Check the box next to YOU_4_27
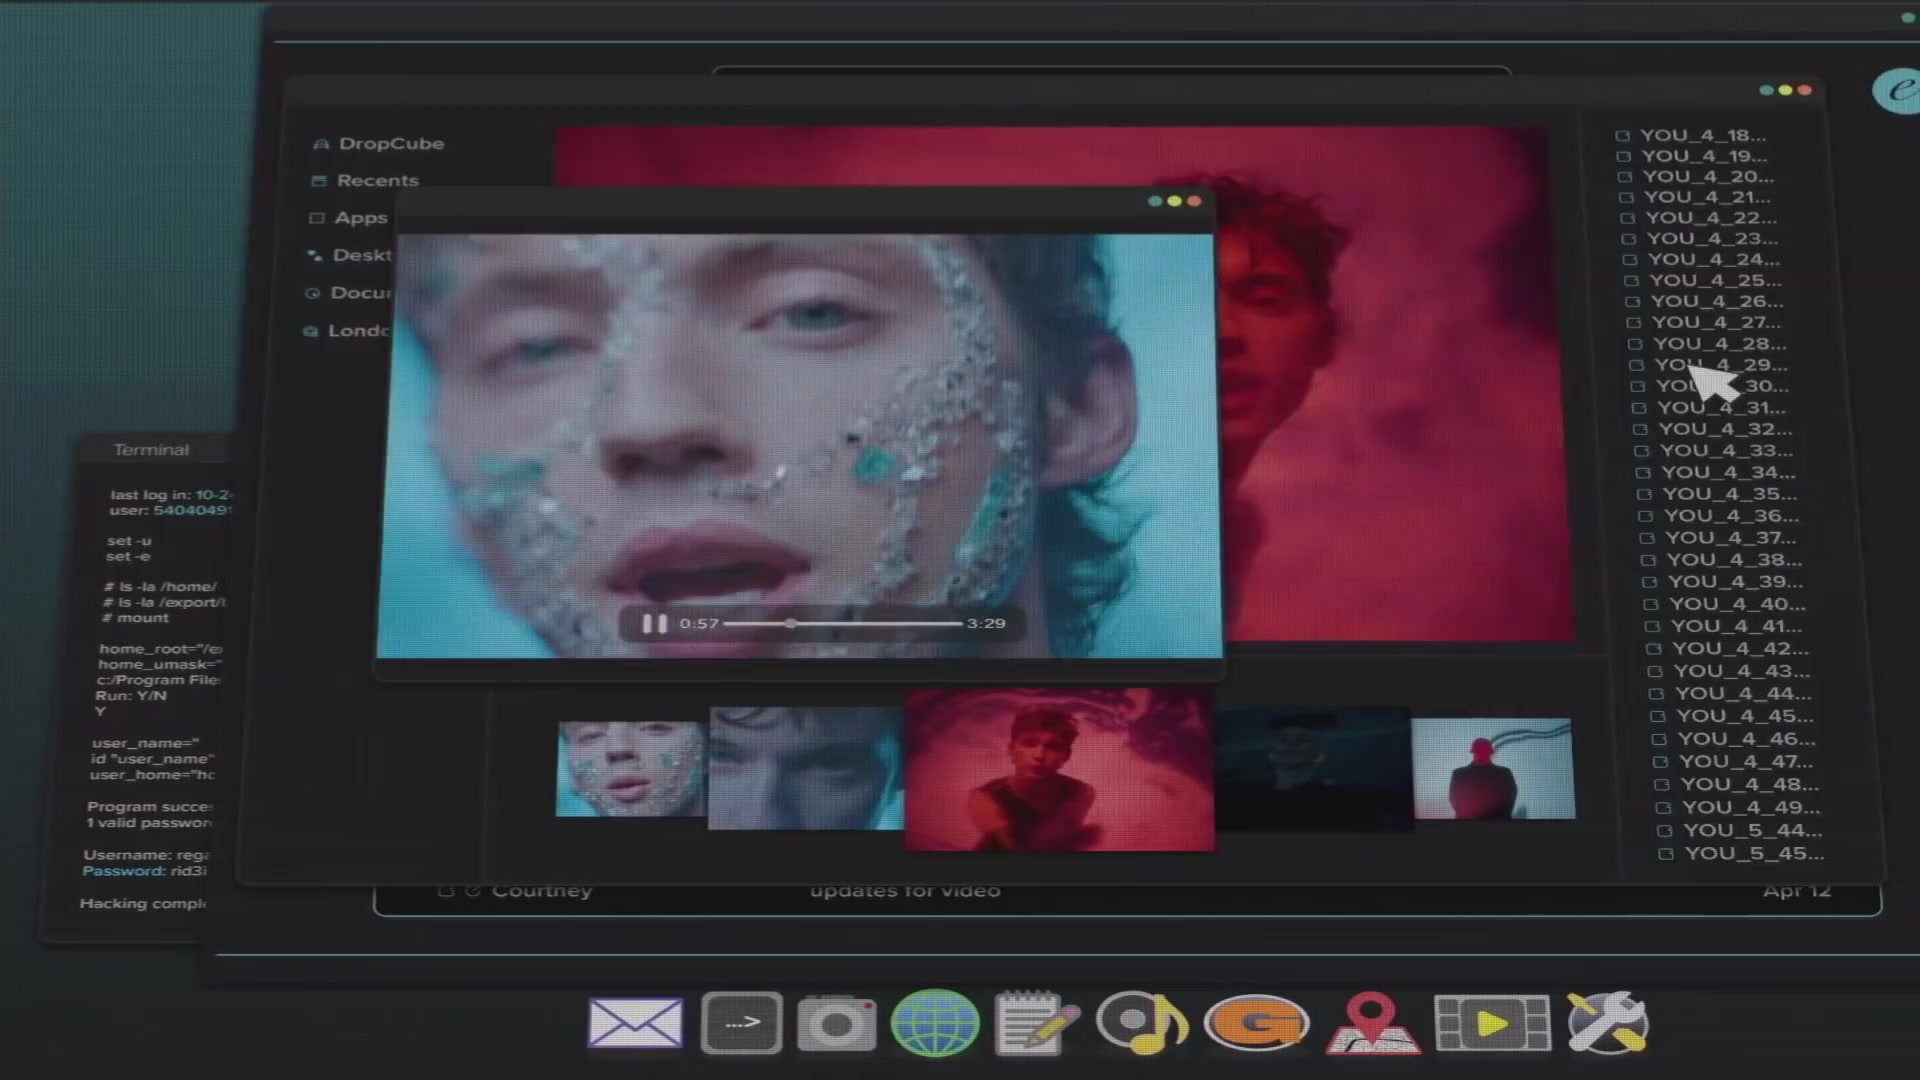Screen dimensions: 1920x1080 1634,323
